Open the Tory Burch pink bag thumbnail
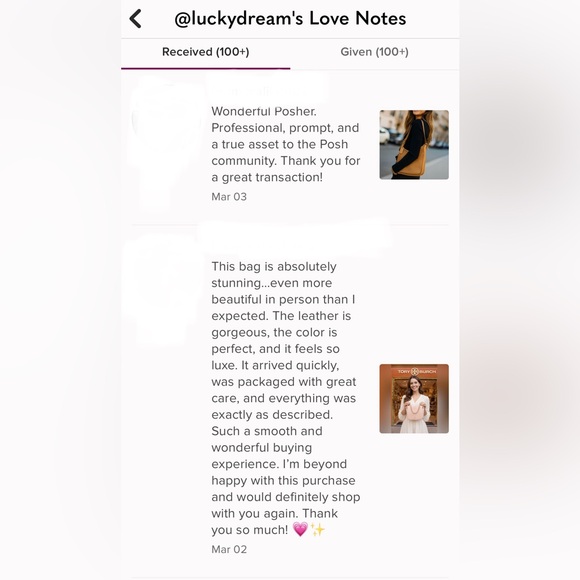This screenshot has height=580, width=580. pos(414,398)
